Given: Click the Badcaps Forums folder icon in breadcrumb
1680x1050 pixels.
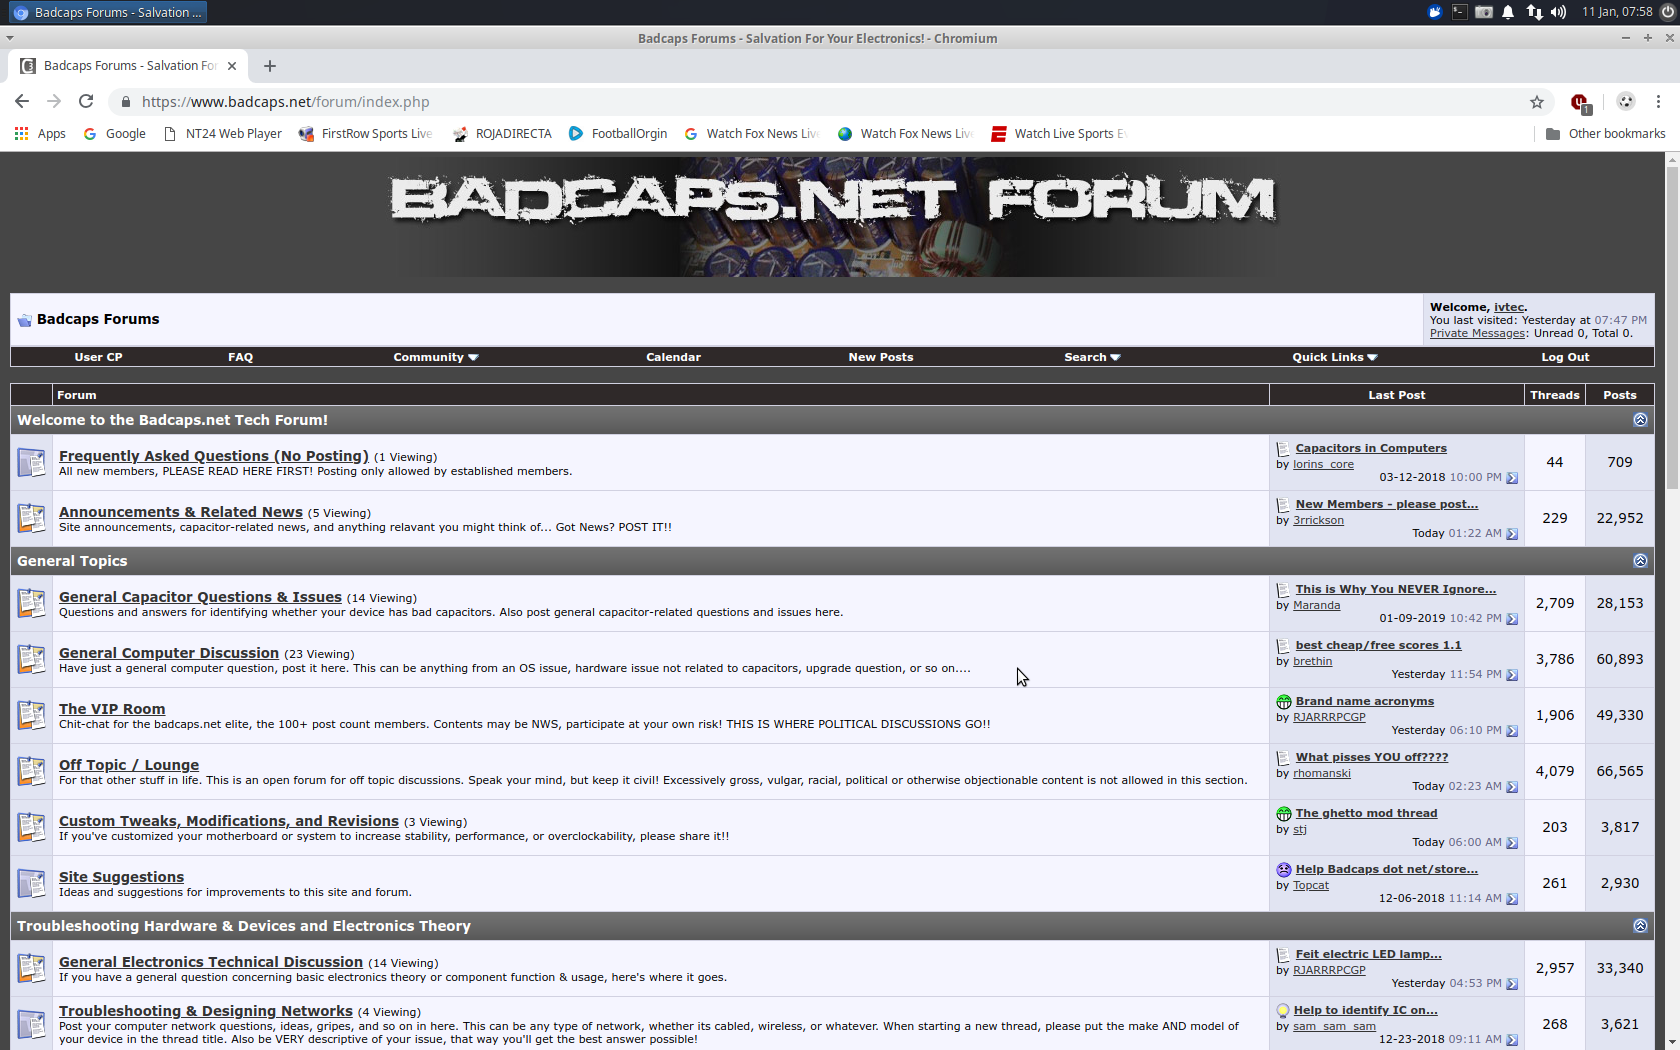Looking at the screenshot, I should [24, 320].
